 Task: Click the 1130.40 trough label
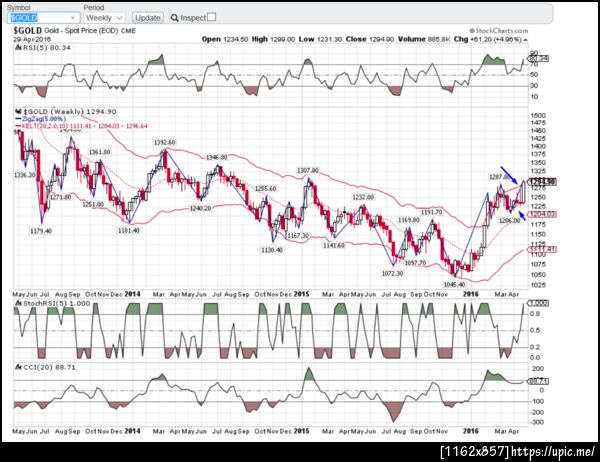click(272, 250)
